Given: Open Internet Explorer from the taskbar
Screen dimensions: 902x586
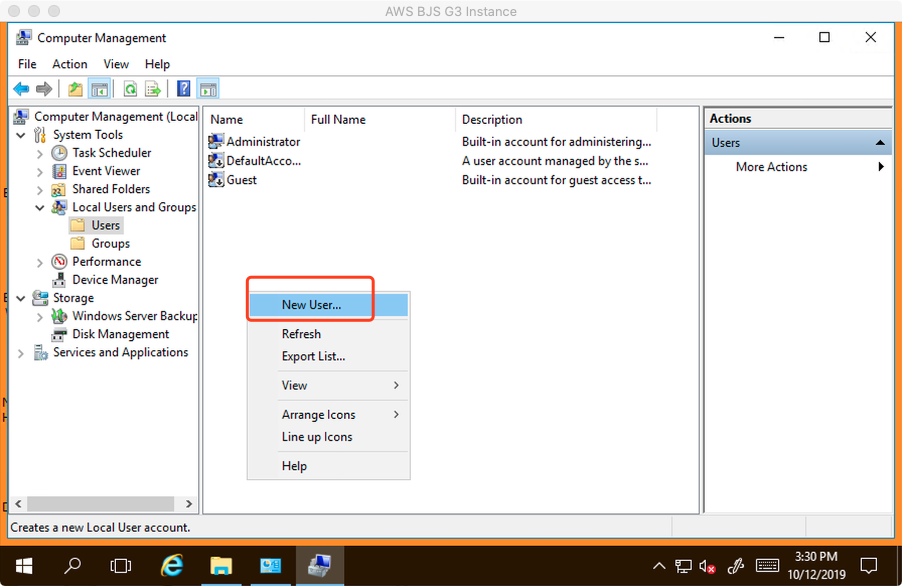Looking at the screenshot, I should click(172, 565).
